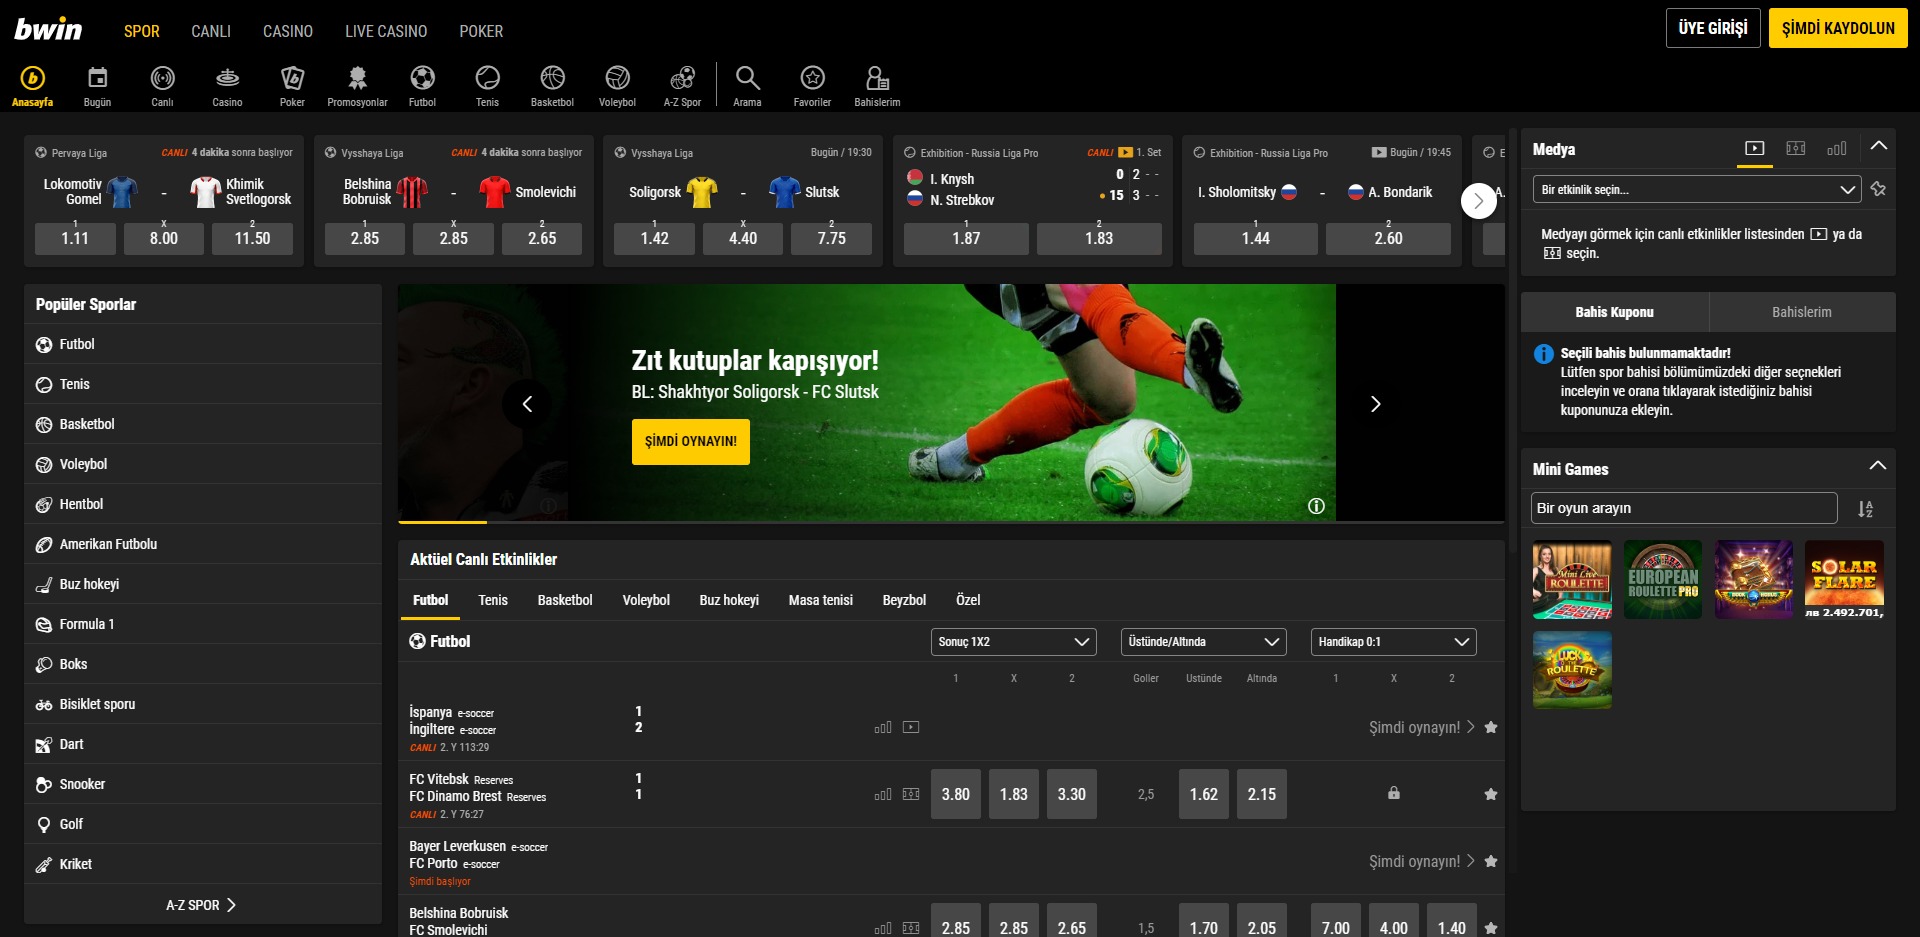Switch to CASINO top menu
Screen dimensions: 1920x937
coord(288,31)
